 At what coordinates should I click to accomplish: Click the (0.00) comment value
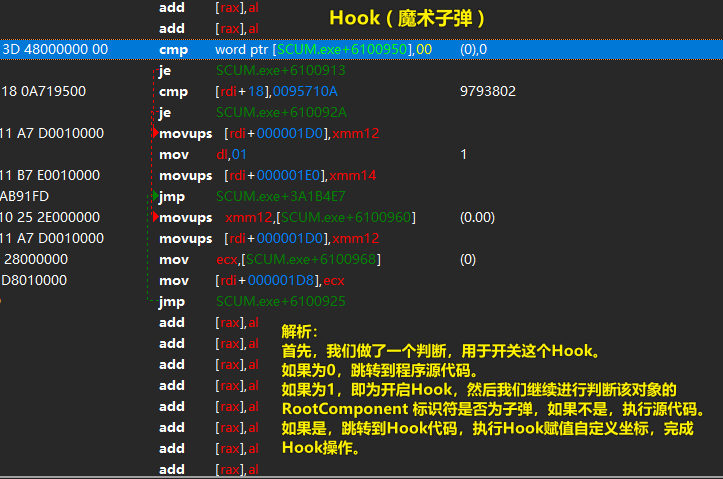[477, 217]
